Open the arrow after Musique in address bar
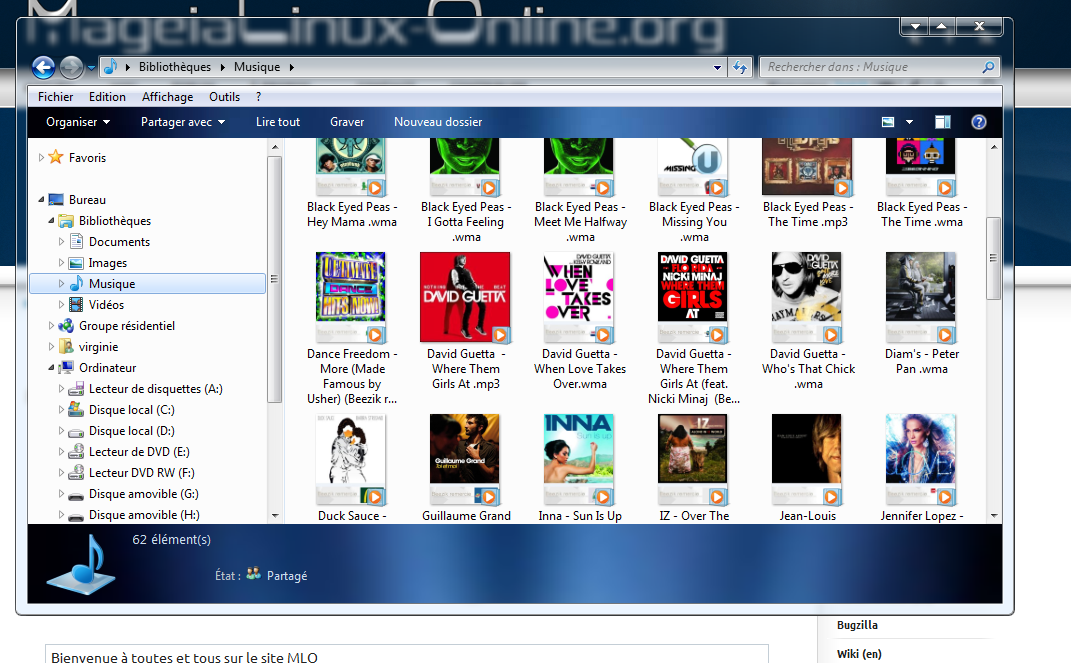This screenshot has height=663, width=1071. 292,67
